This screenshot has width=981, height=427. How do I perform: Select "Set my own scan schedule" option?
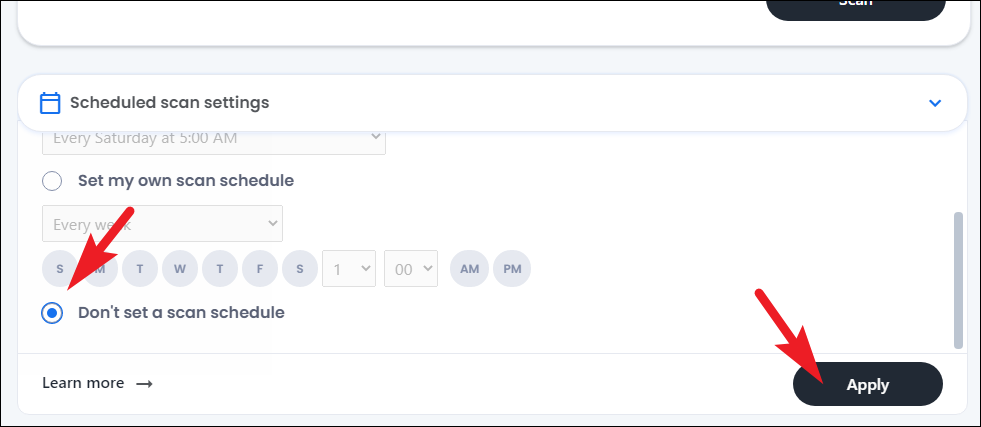tap(52, 182)
